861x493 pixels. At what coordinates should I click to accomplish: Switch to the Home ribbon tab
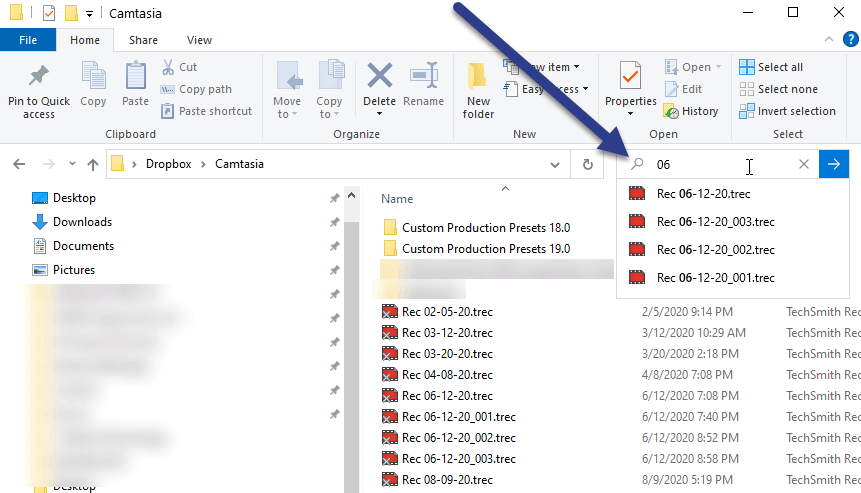tap(85, 40)
